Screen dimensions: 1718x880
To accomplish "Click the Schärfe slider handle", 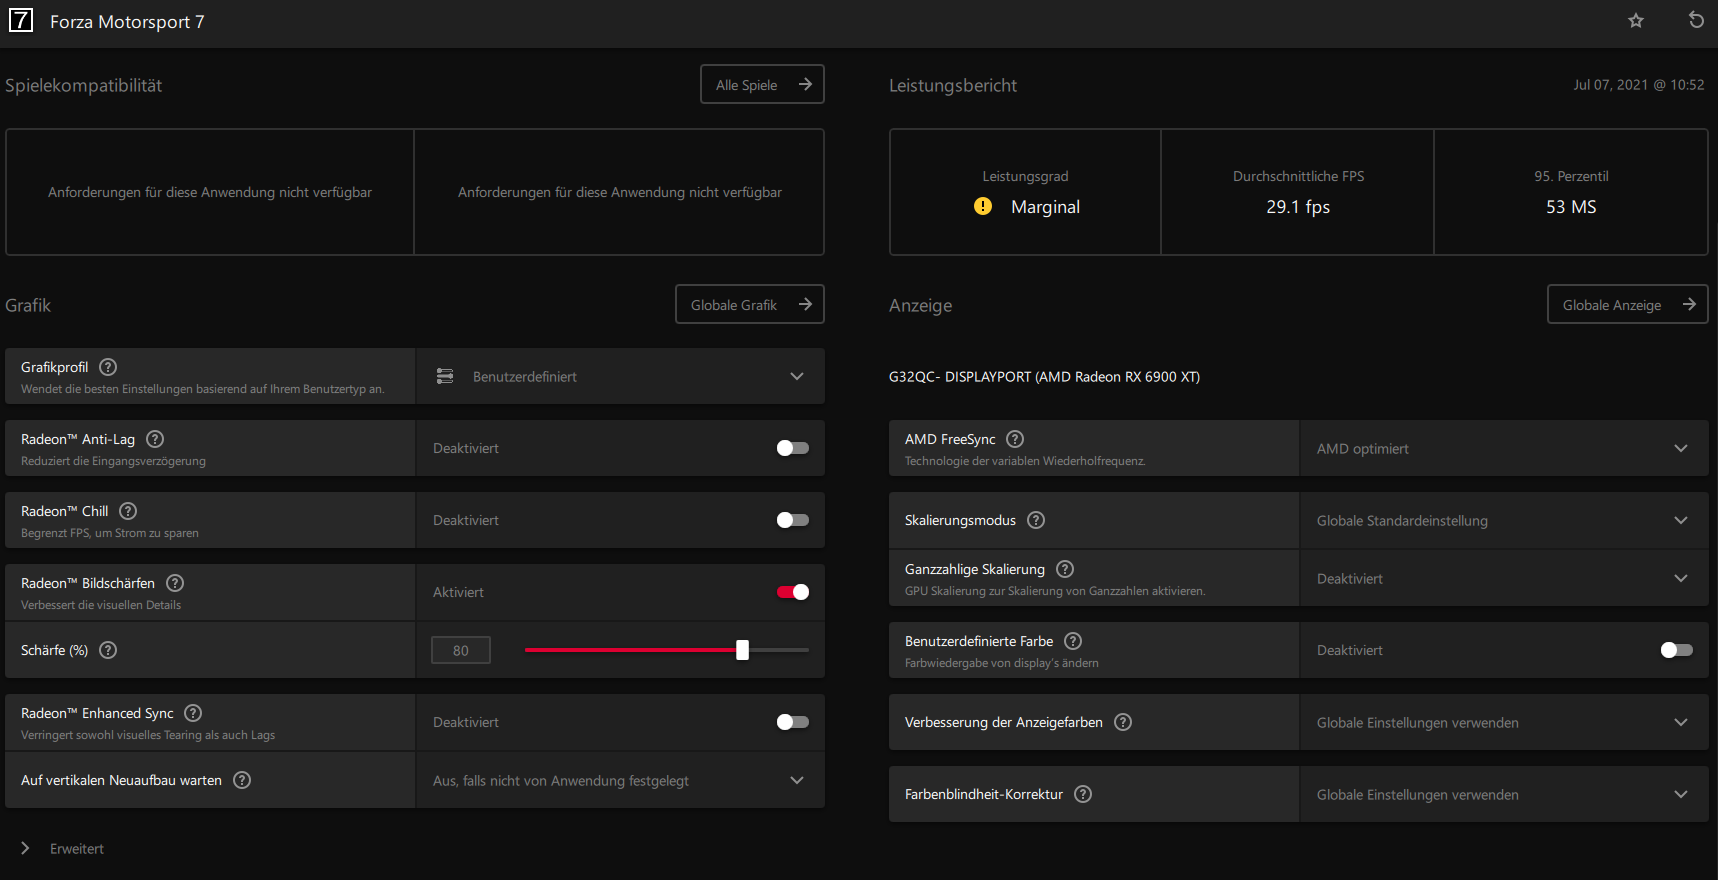I will pos(742,650).
